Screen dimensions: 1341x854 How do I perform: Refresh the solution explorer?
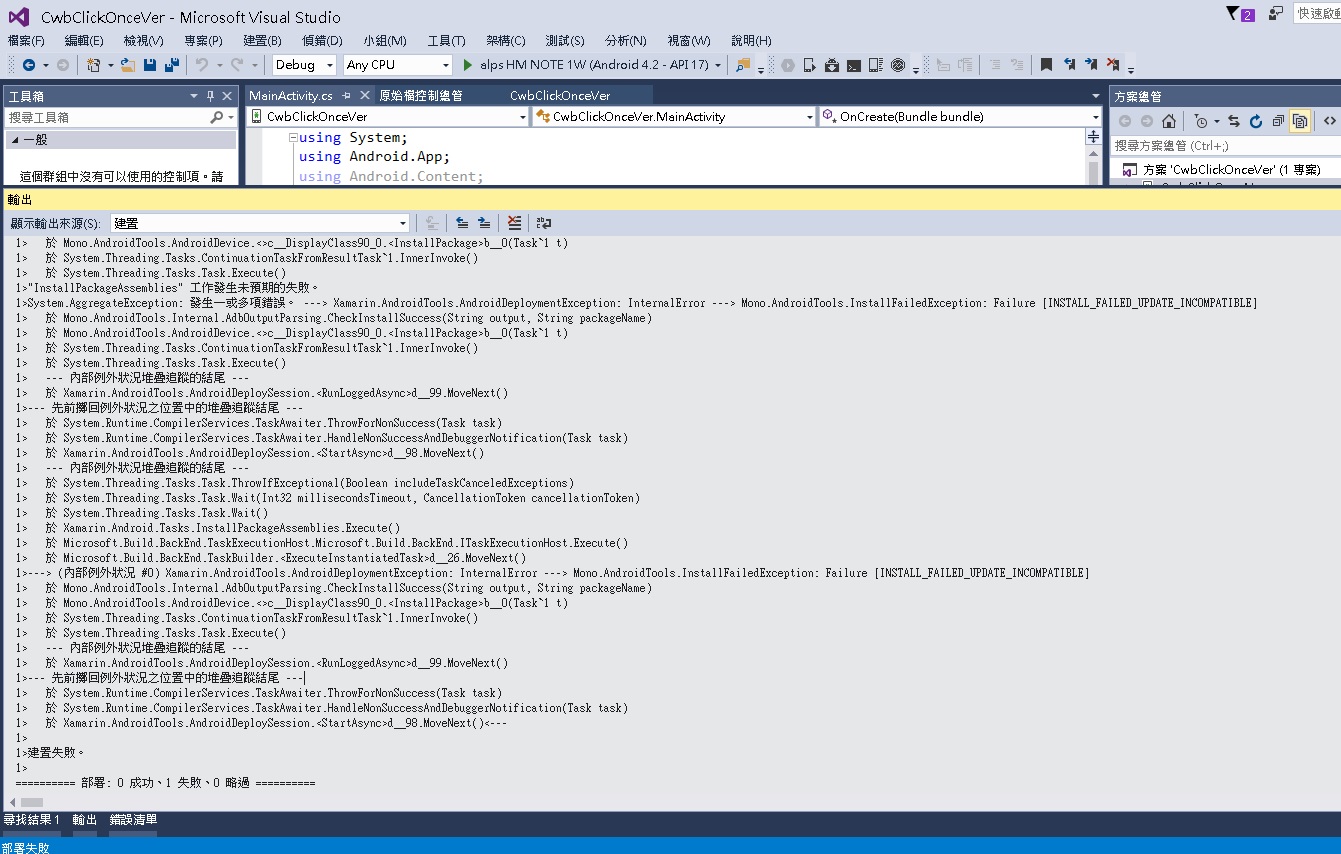1256,121
